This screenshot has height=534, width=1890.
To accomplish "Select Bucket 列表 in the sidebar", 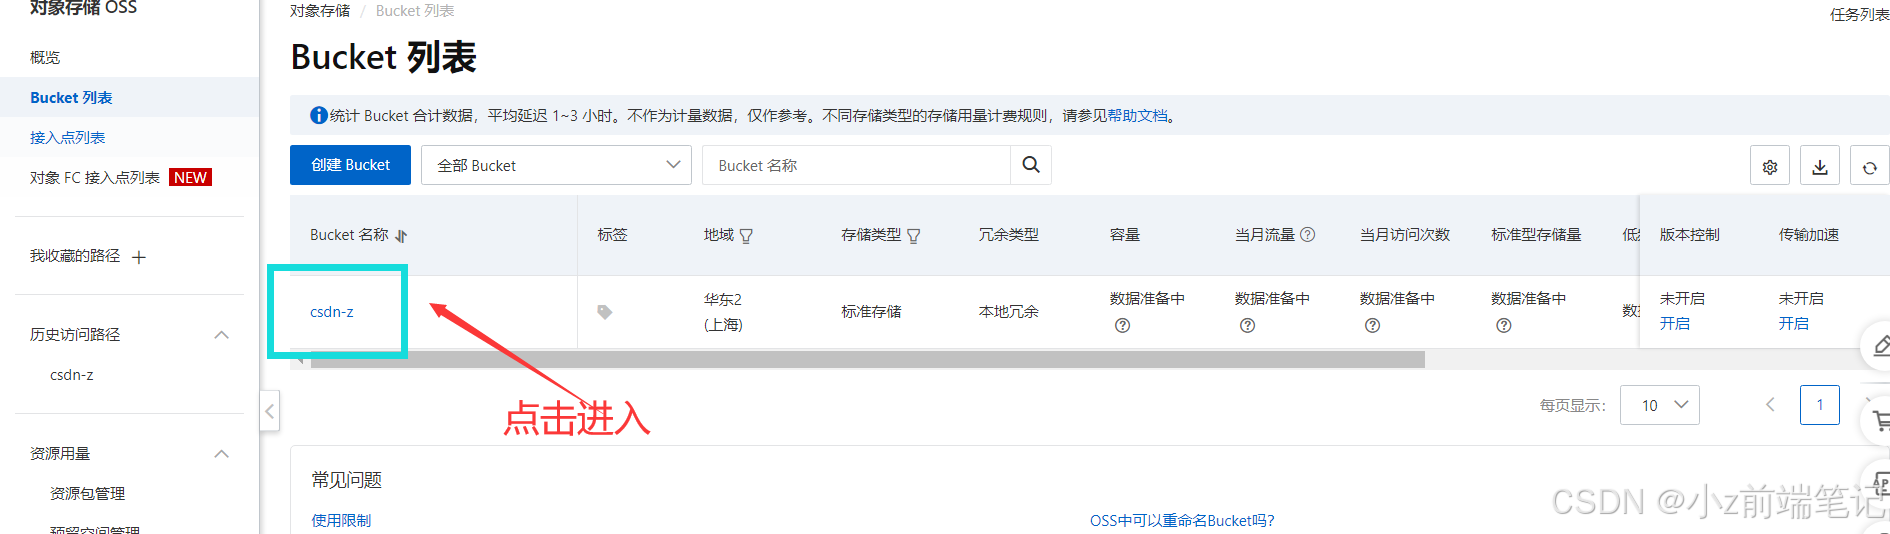I will 71,97.
